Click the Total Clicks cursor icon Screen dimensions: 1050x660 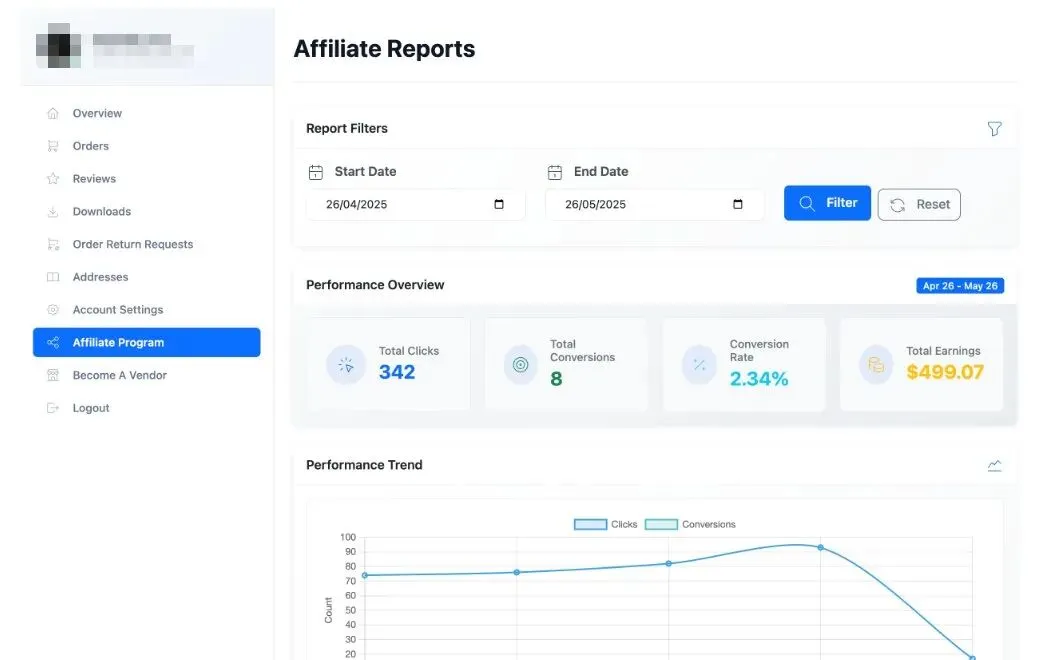346,365
